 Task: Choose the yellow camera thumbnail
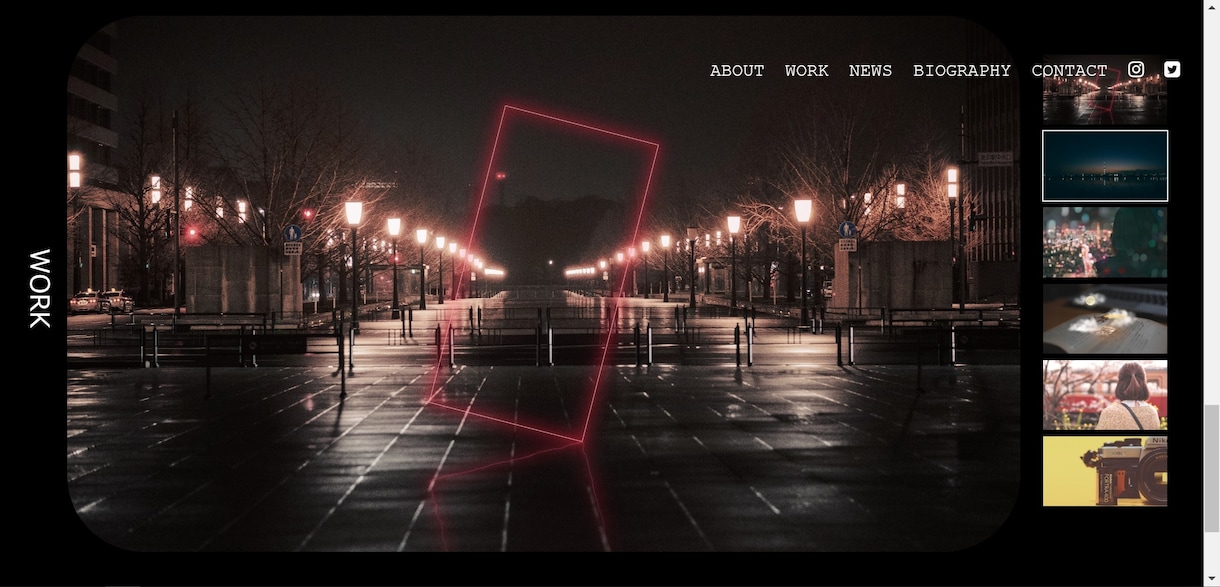pyautogui.click(x=1105, y=471)
